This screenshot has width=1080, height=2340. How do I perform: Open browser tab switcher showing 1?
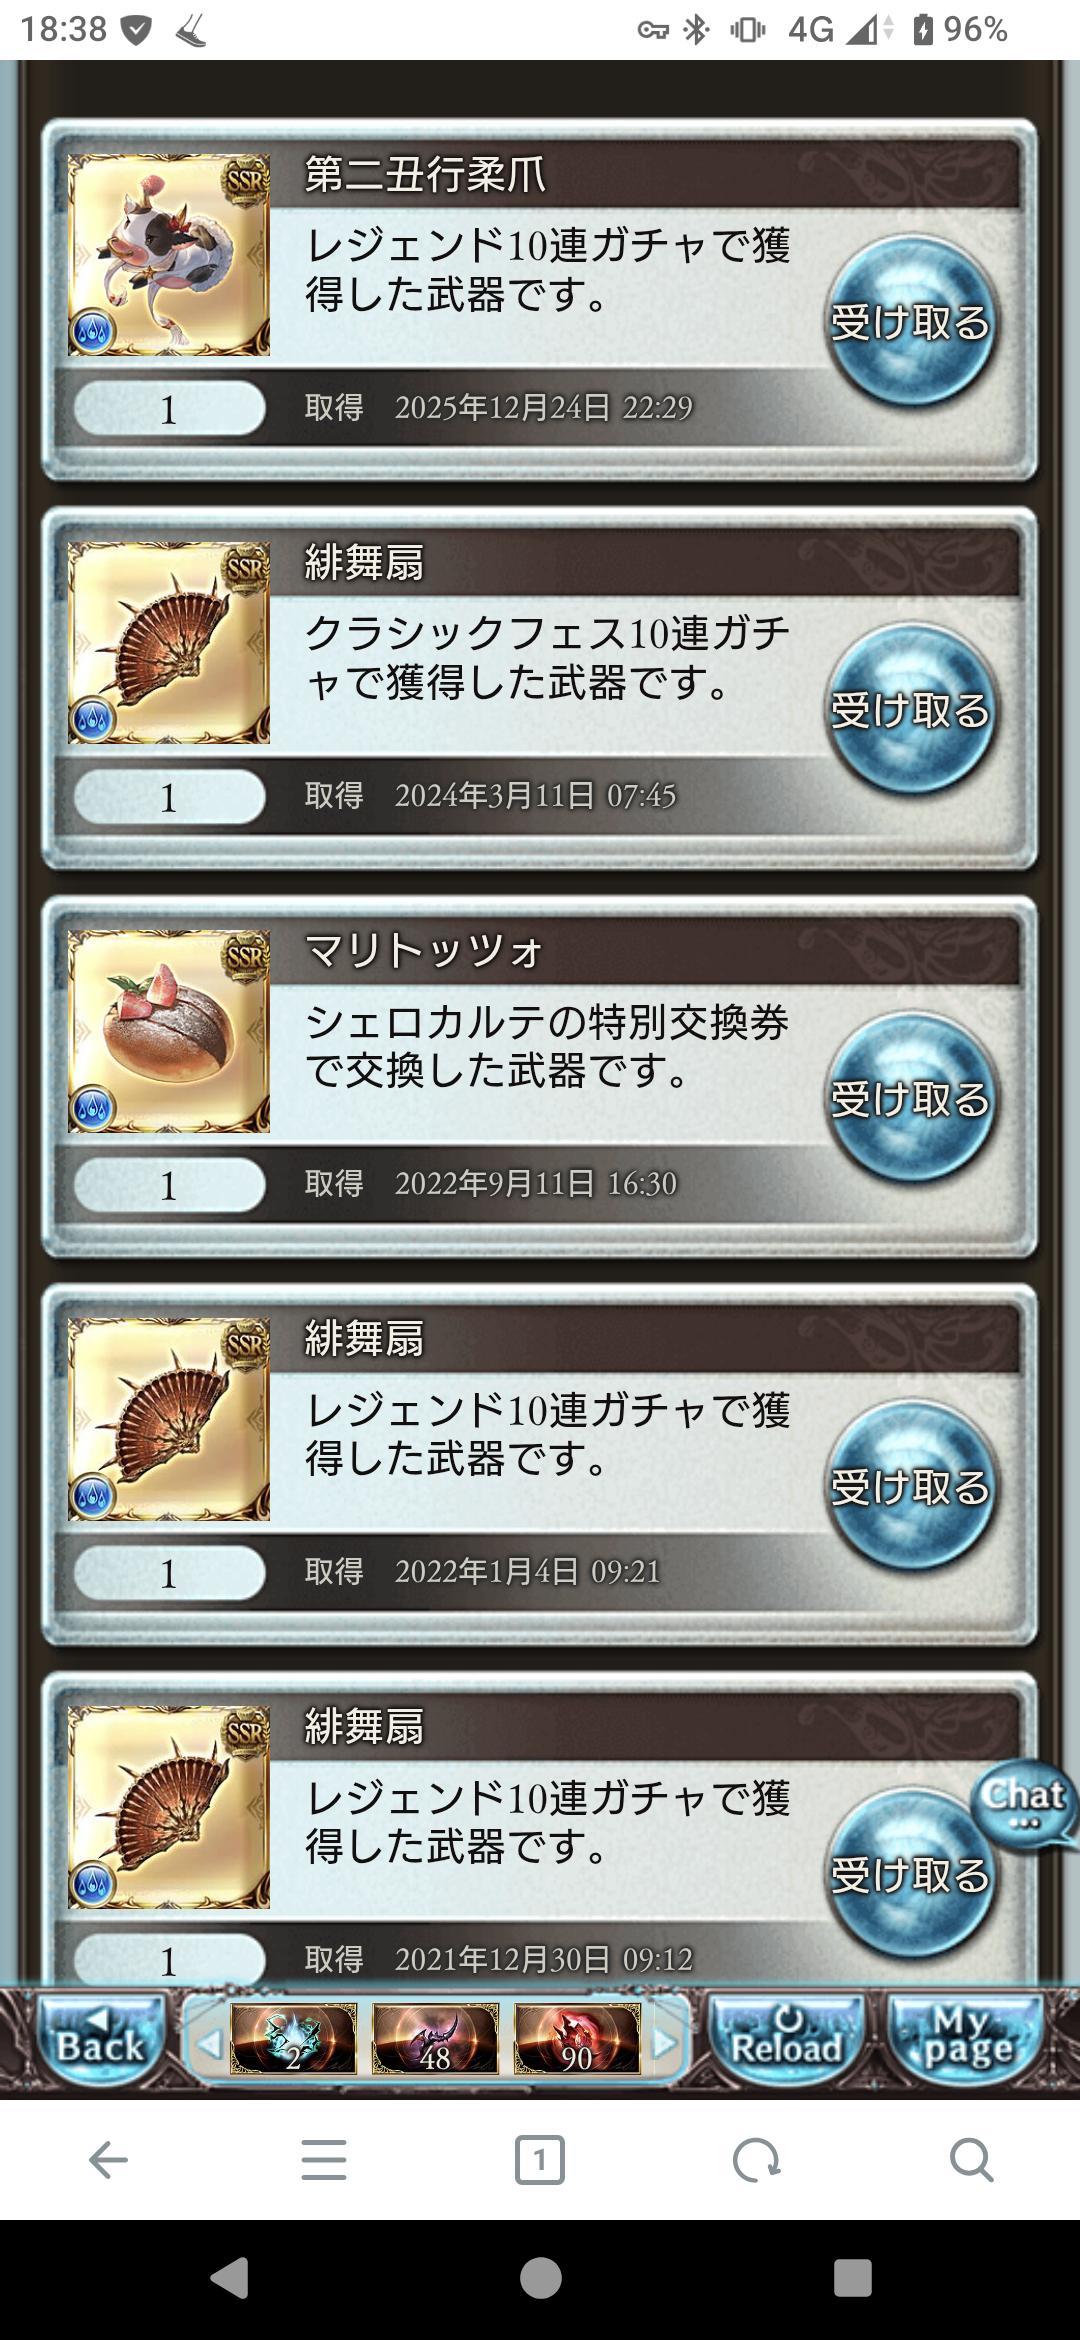pyautogui.click(x=540, y=2160)
